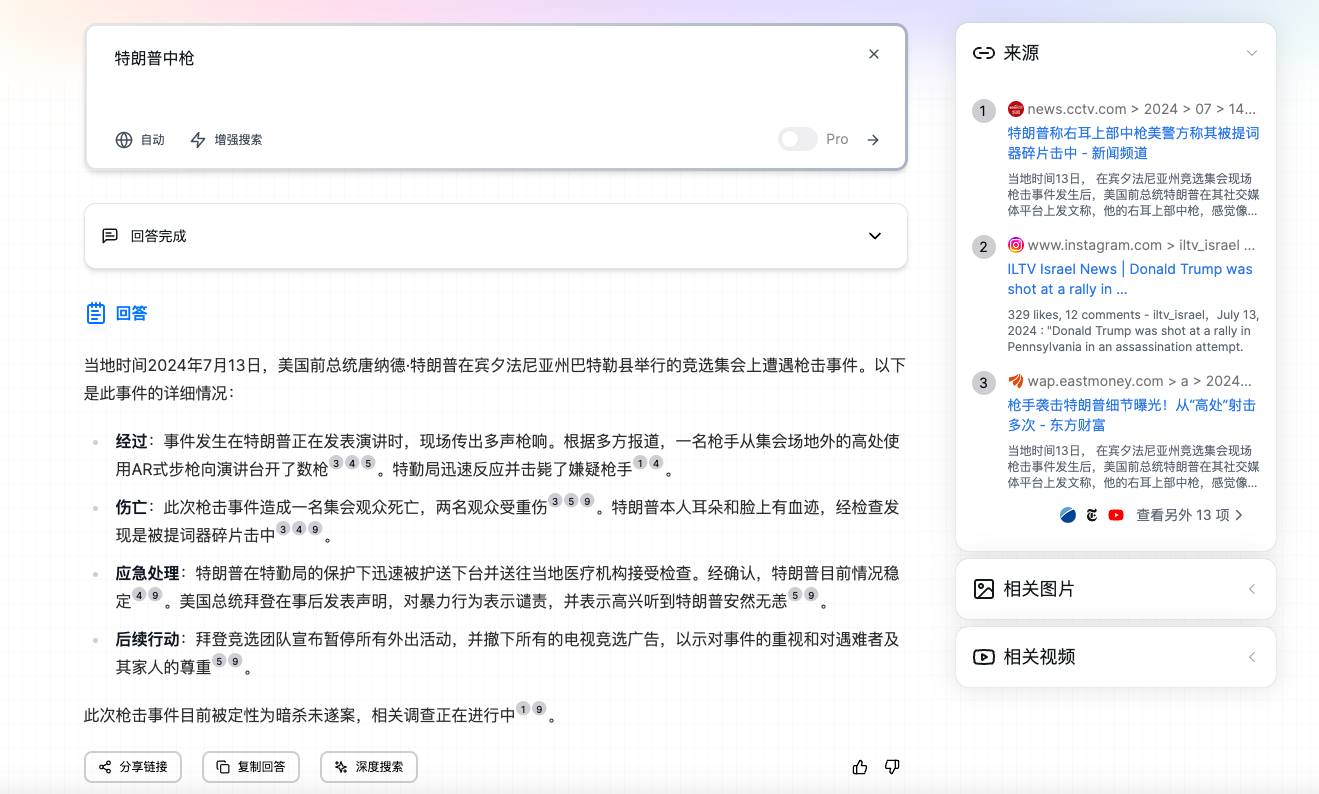The height and width of the screenshot is (794, 1319).
Task: Click the www.instagram.com source URL text
Action: [x=1141, y=245]
